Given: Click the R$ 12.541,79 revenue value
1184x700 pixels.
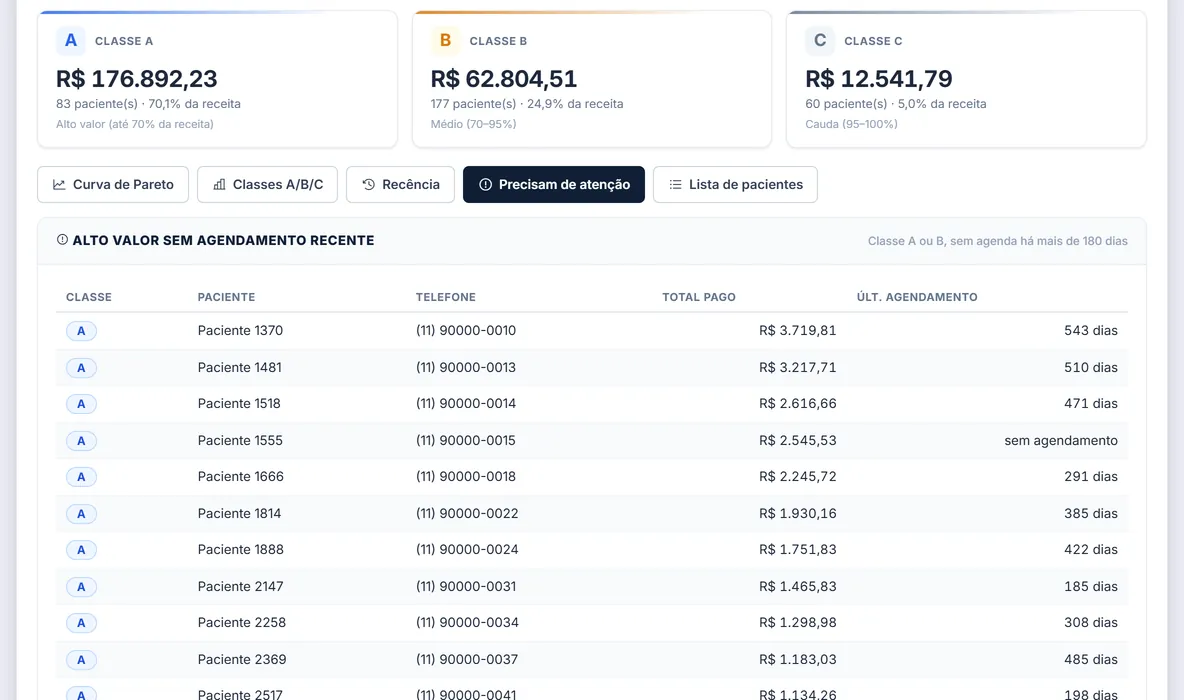Looking at the screenshot, I should [x=879, y=79].
